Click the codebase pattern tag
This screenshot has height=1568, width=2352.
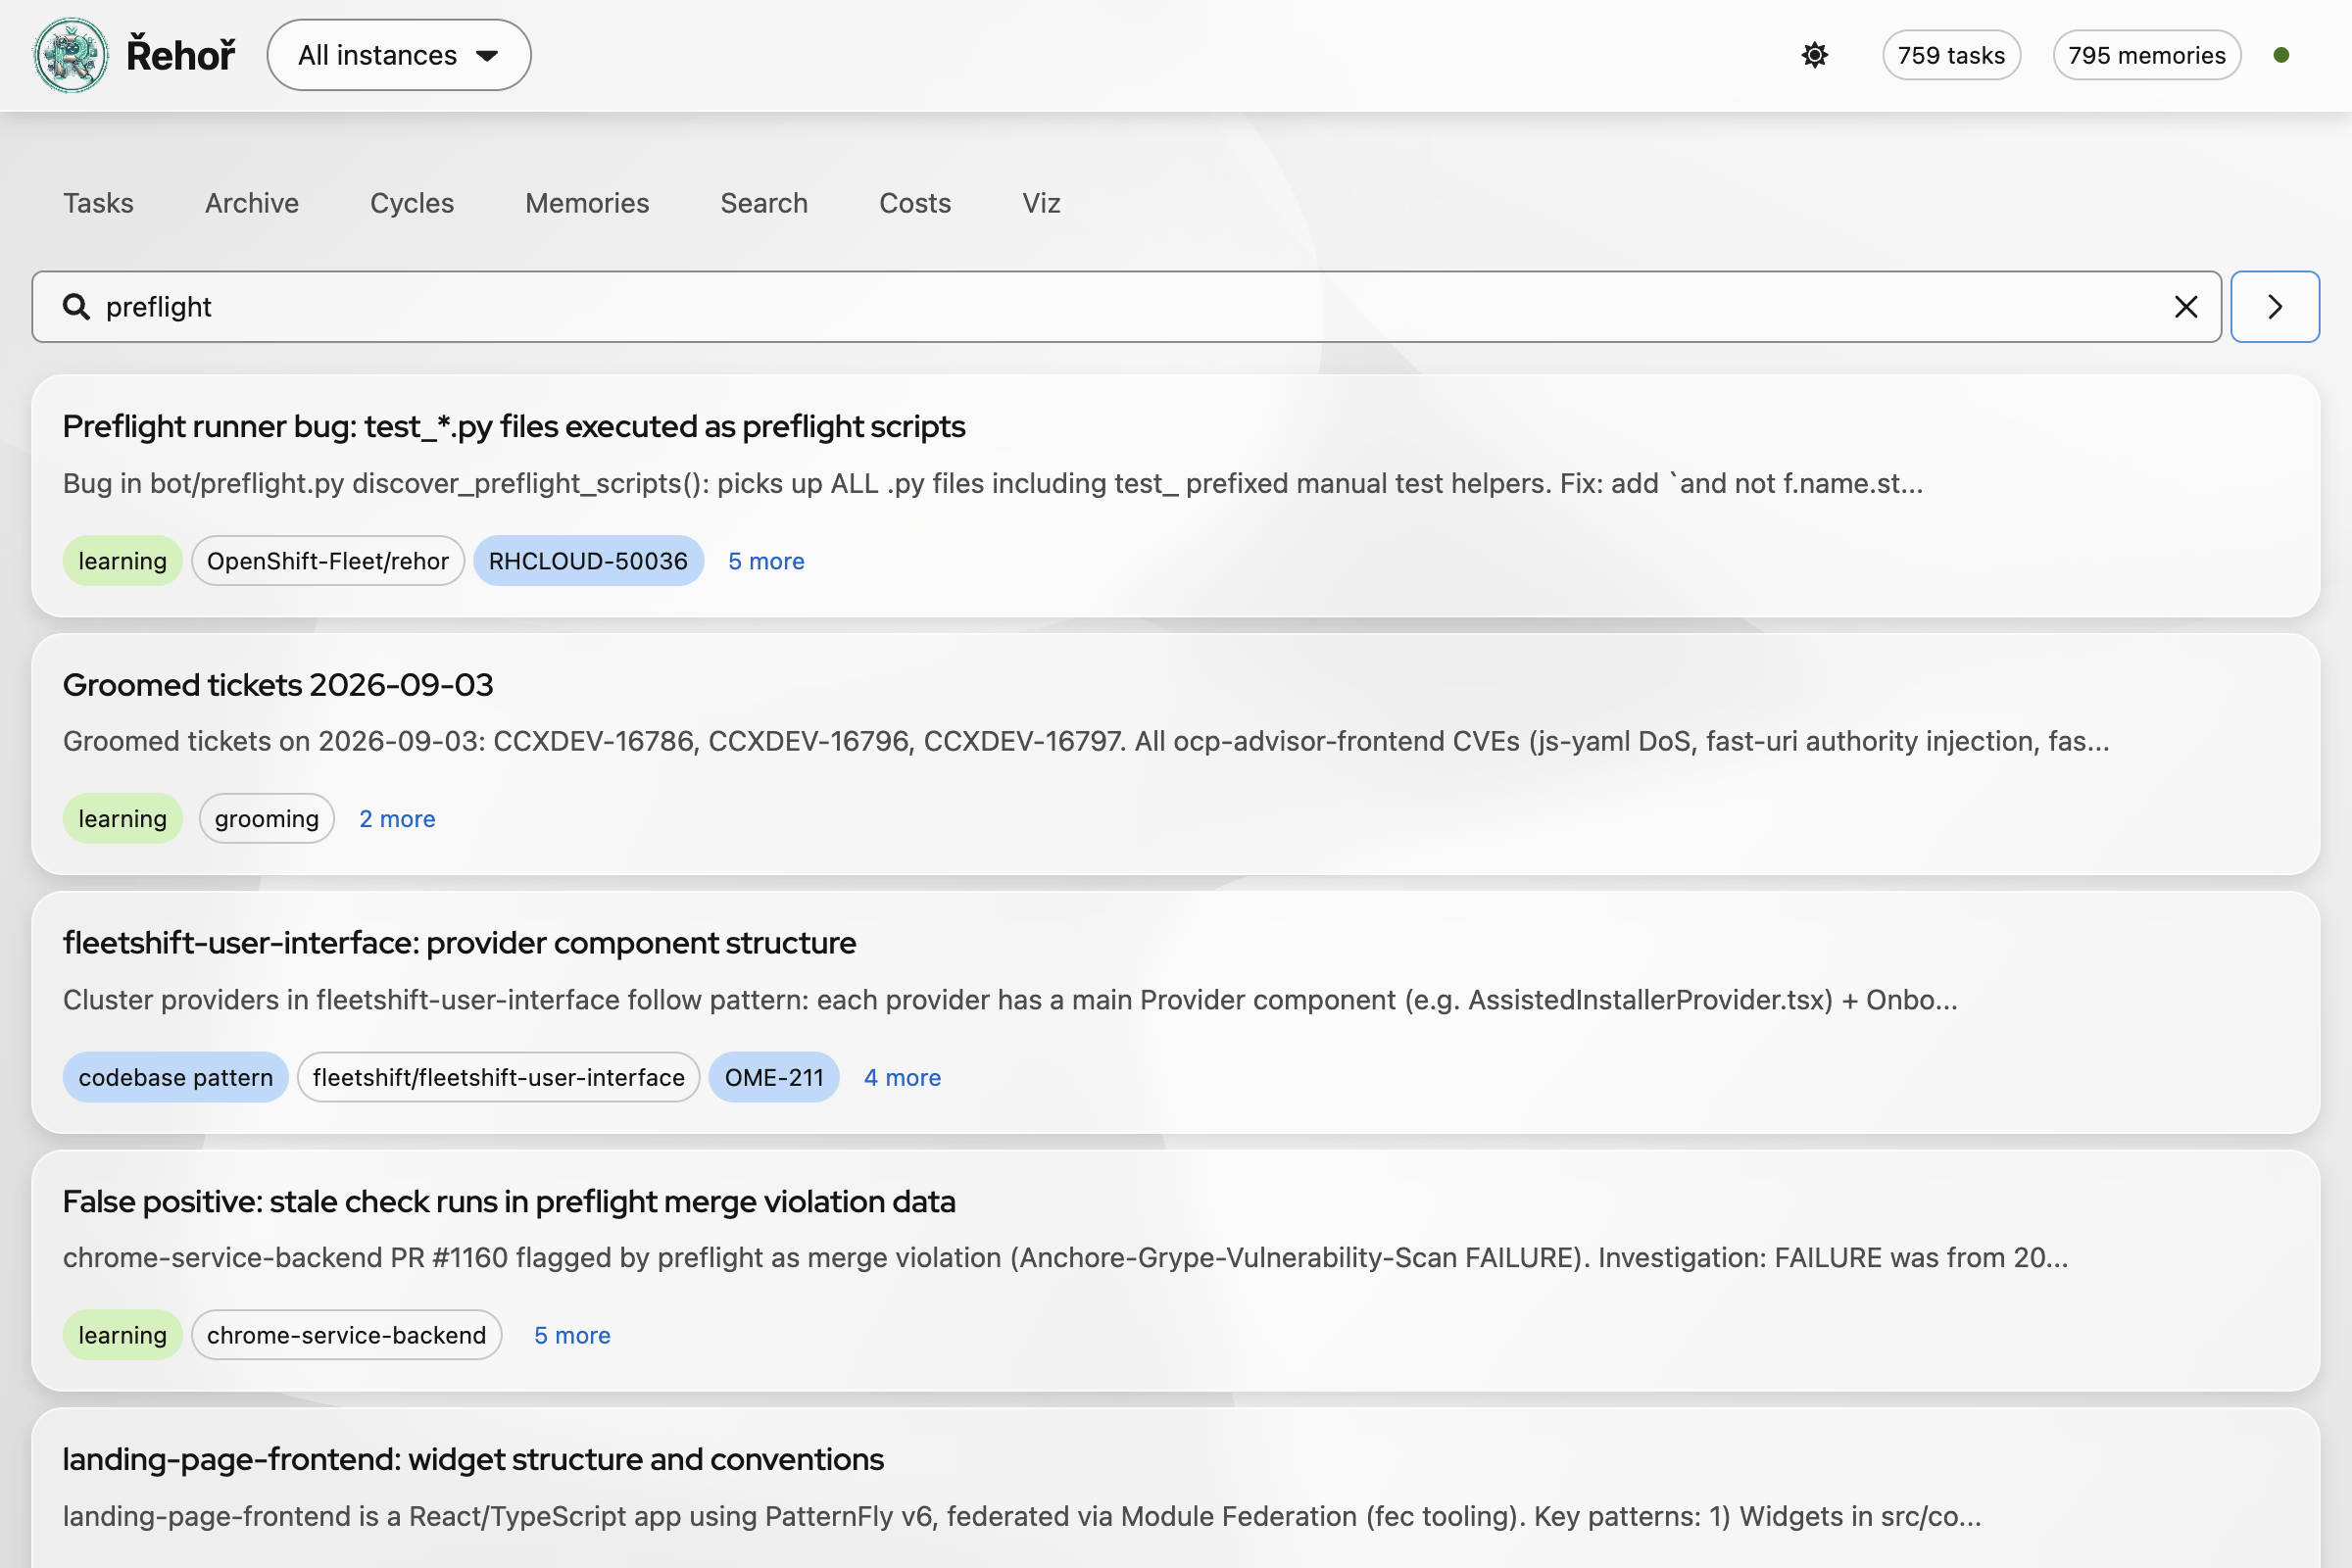click(x=176, y=1078)
